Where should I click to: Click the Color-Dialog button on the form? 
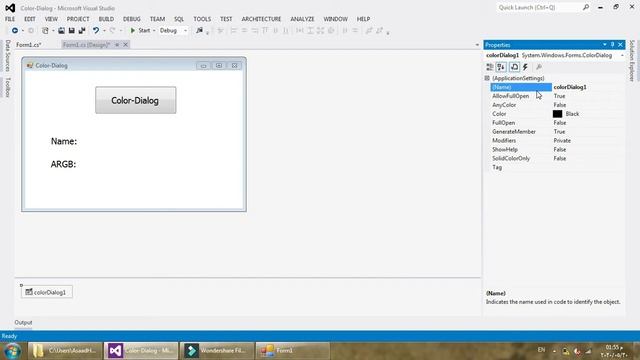pyautogui.click(x=136, y=100)
